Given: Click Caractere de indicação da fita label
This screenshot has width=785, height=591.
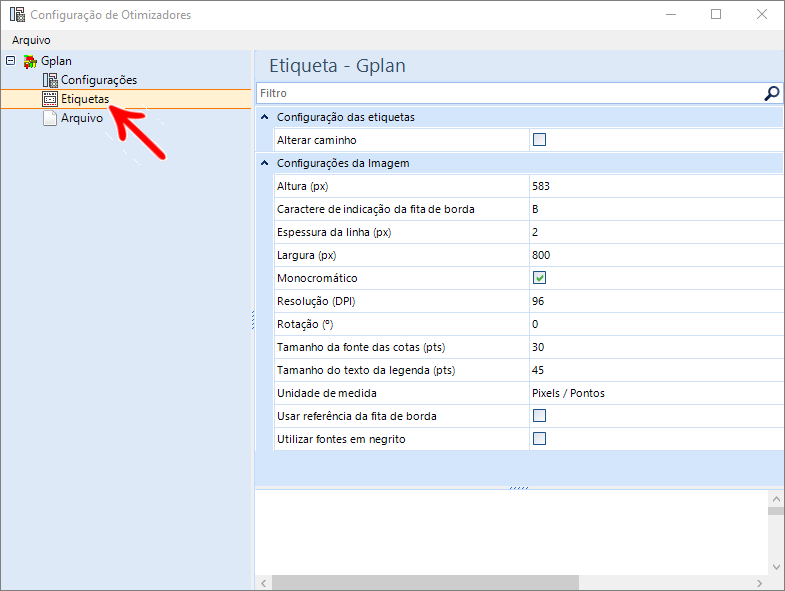Looking at the screenshot, I should click(x=375, y=209).
